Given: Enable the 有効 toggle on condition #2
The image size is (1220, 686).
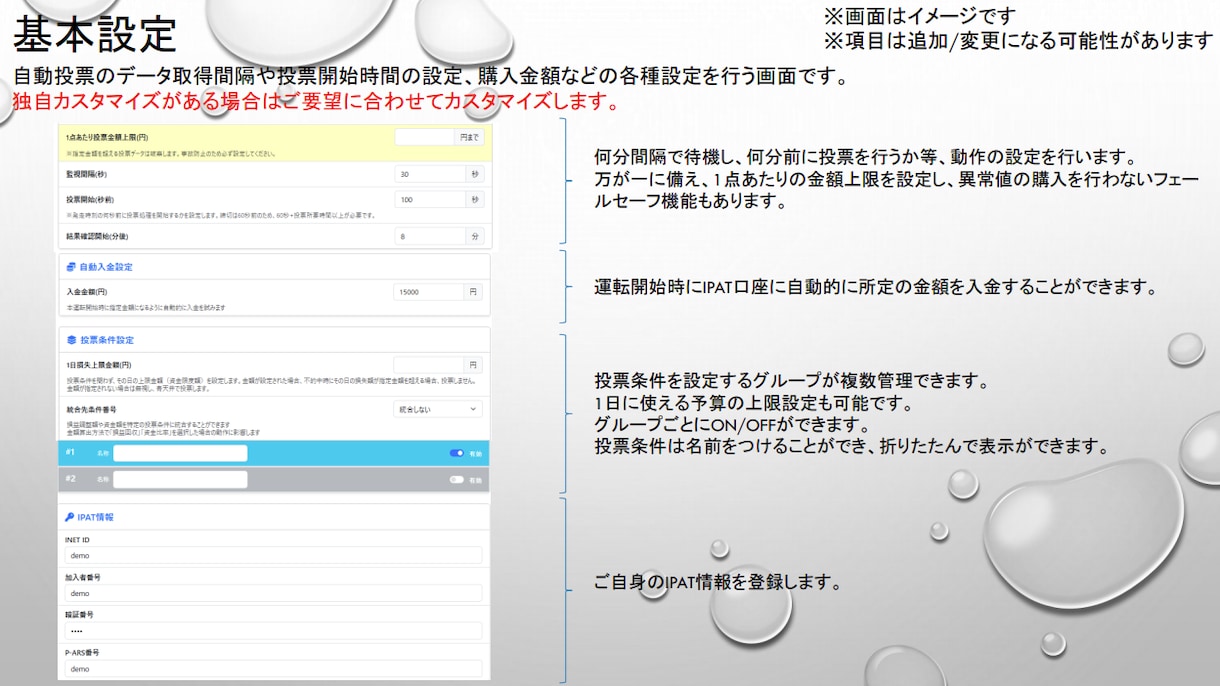Looking at the screenshot, I should (x=457, y=480).
